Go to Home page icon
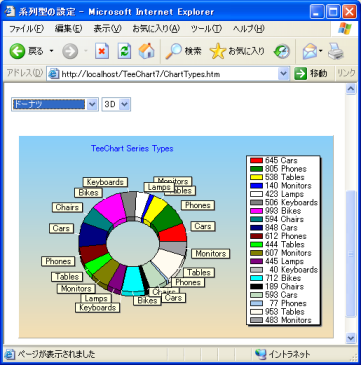 click(147, 51)
